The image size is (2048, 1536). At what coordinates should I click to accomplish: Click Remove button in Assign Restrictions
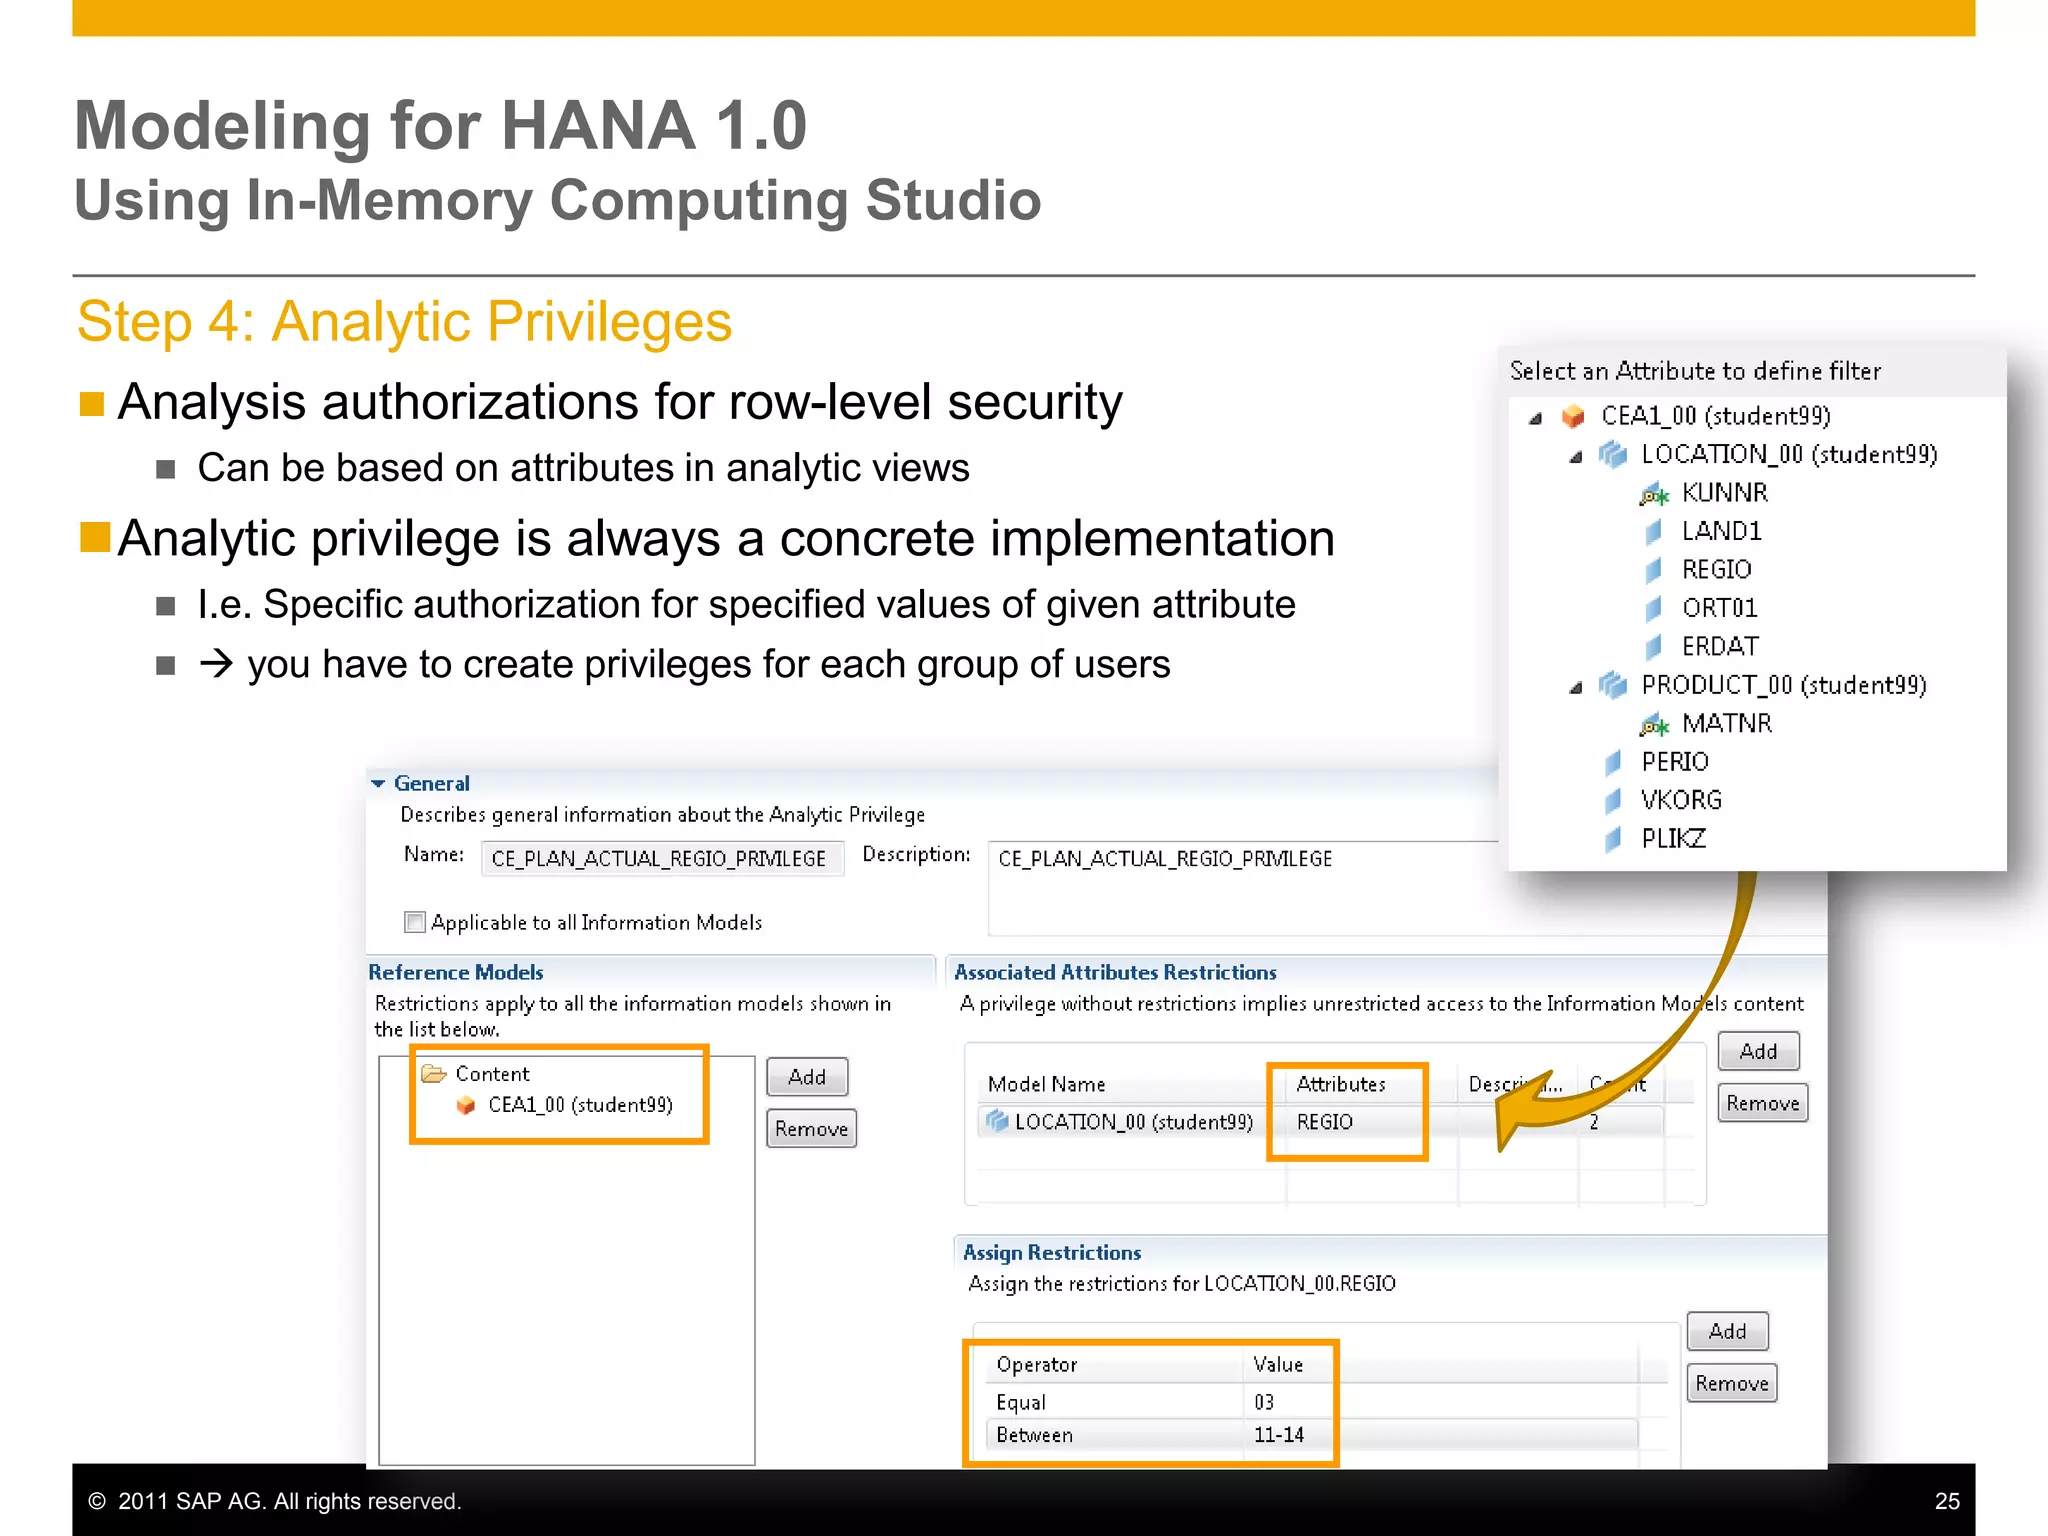pos(1731,1383)
